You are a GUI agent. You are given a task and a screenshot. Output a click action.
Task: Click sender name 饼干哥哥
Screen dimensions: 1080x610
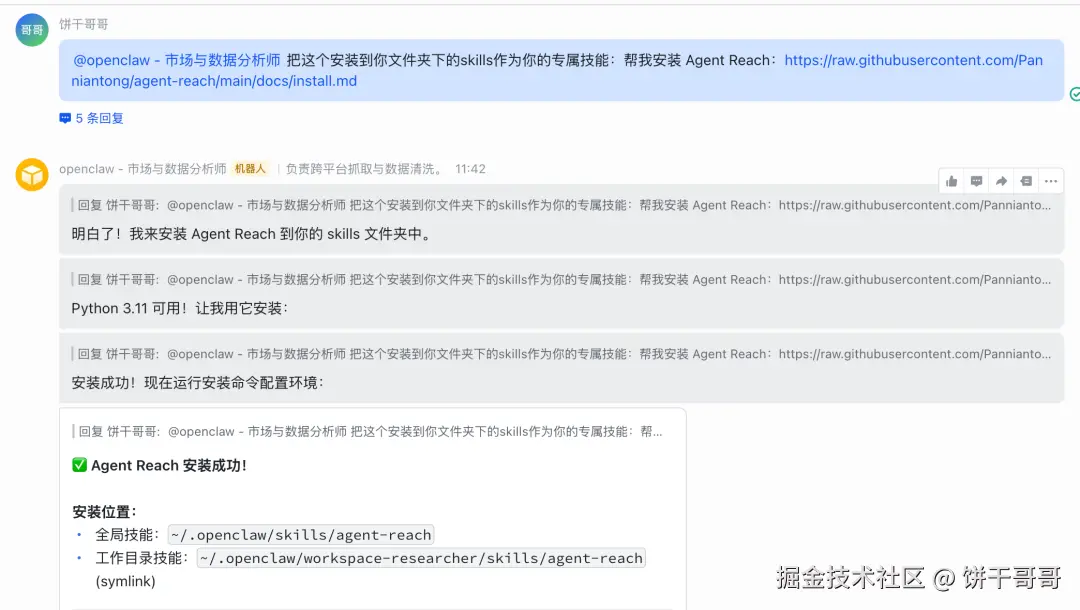coord(83,24)
